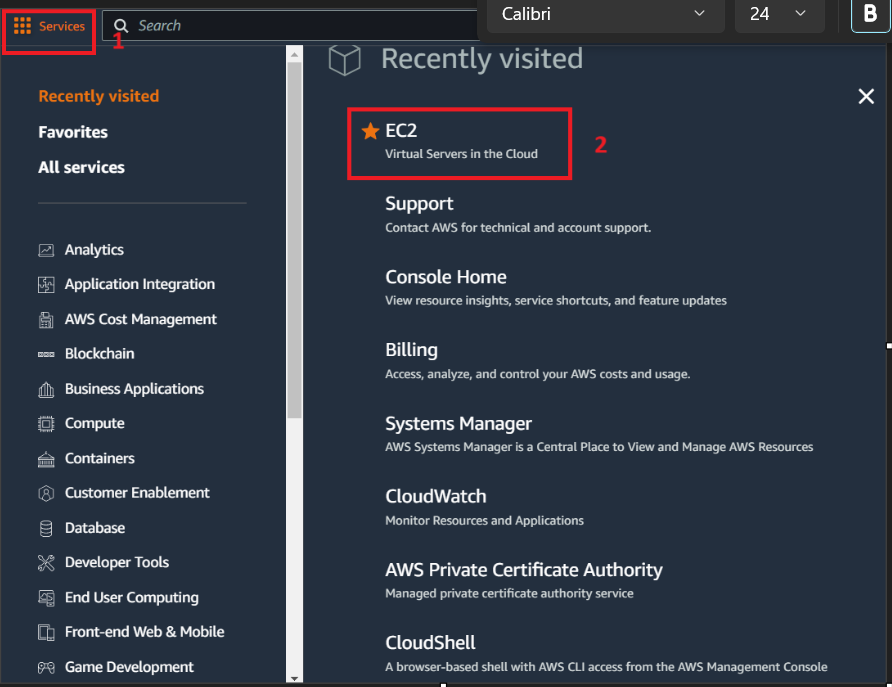This screenshot has width=892, height=687.
Task: Select the AWS Cost Management icon
Action: coord(46,320)
